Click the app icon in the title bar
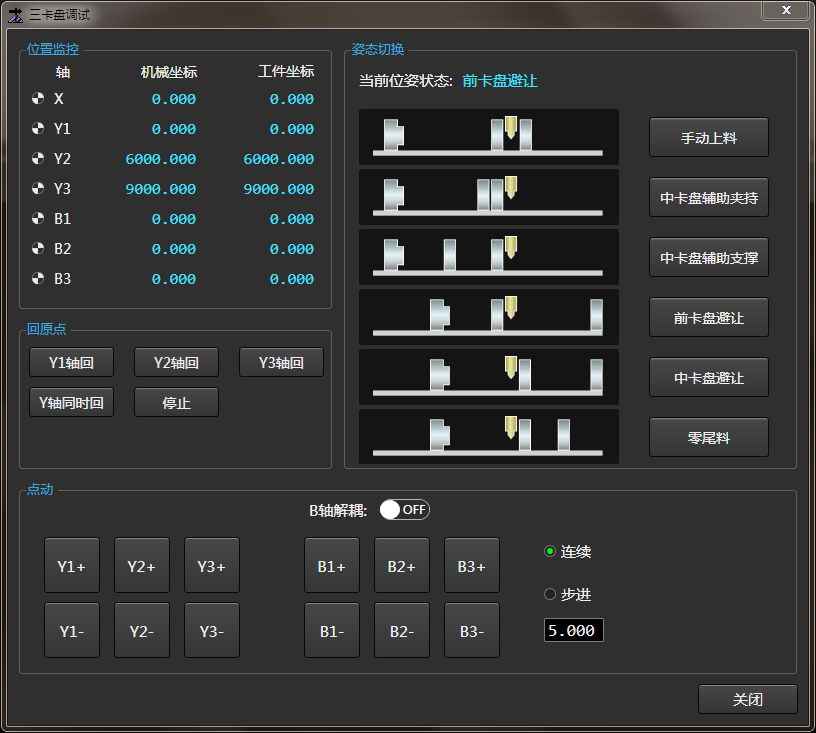816x733 pixels. click(x=15, y=12)
